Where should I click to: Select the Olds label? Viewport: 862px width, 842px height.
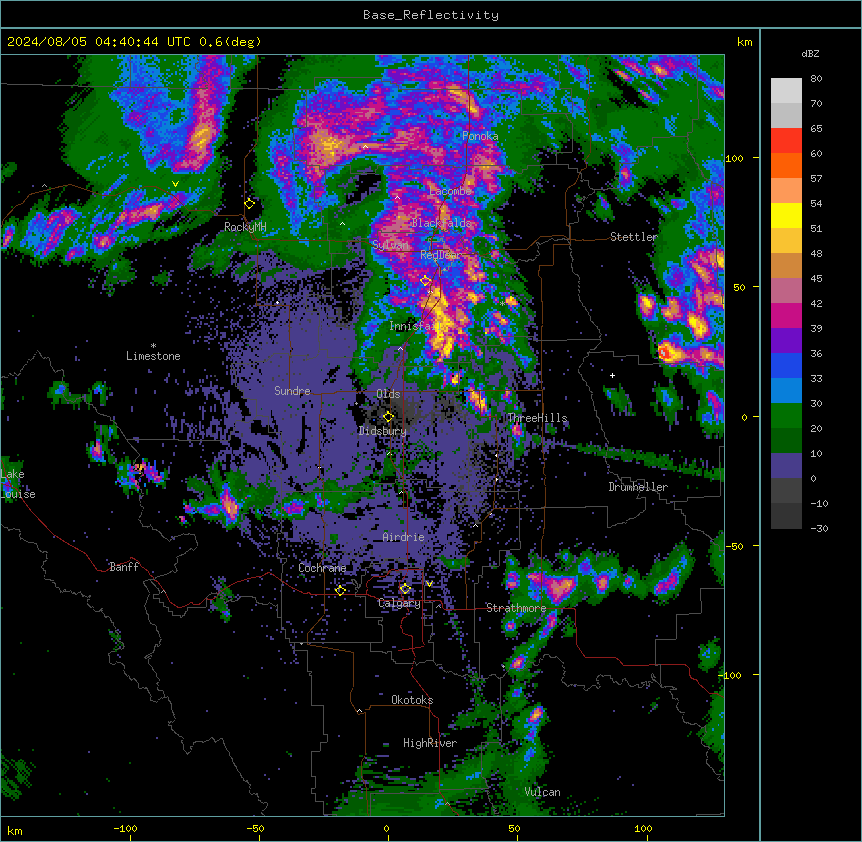tap(388, 394)
